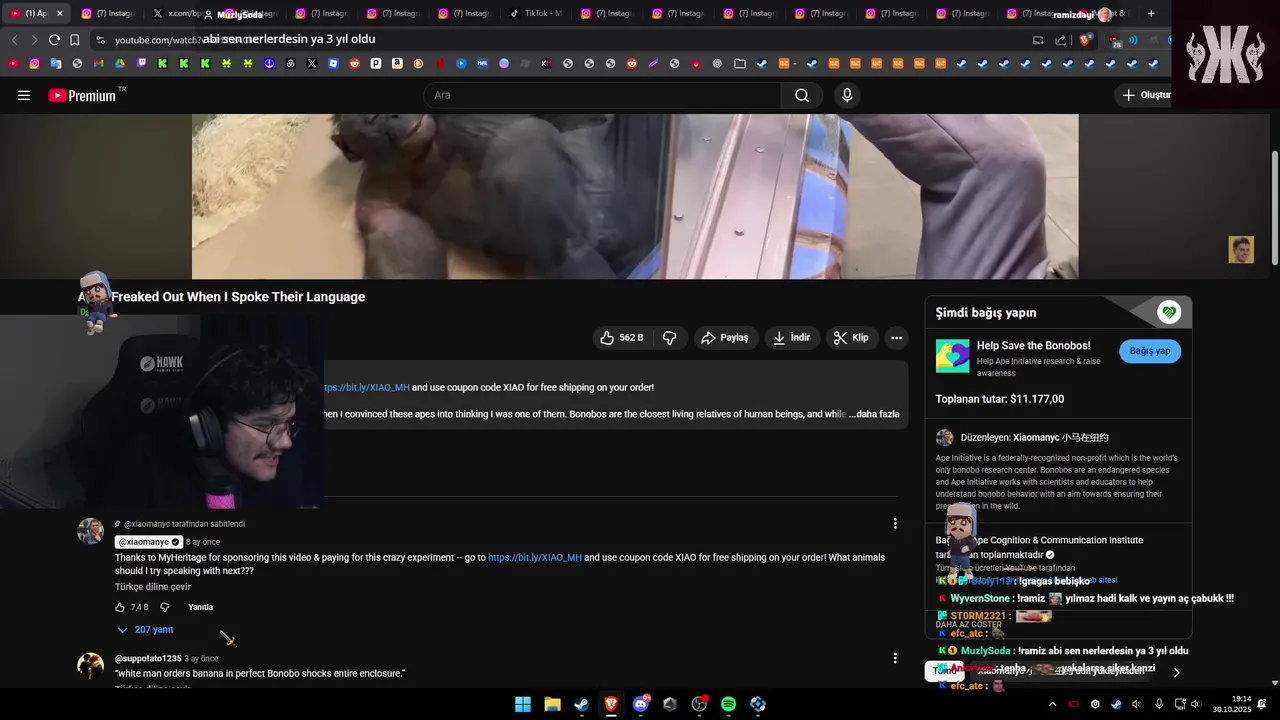1280x720 pixels.
Task: Open the Windows Start menu
Action: coord(523,704)
